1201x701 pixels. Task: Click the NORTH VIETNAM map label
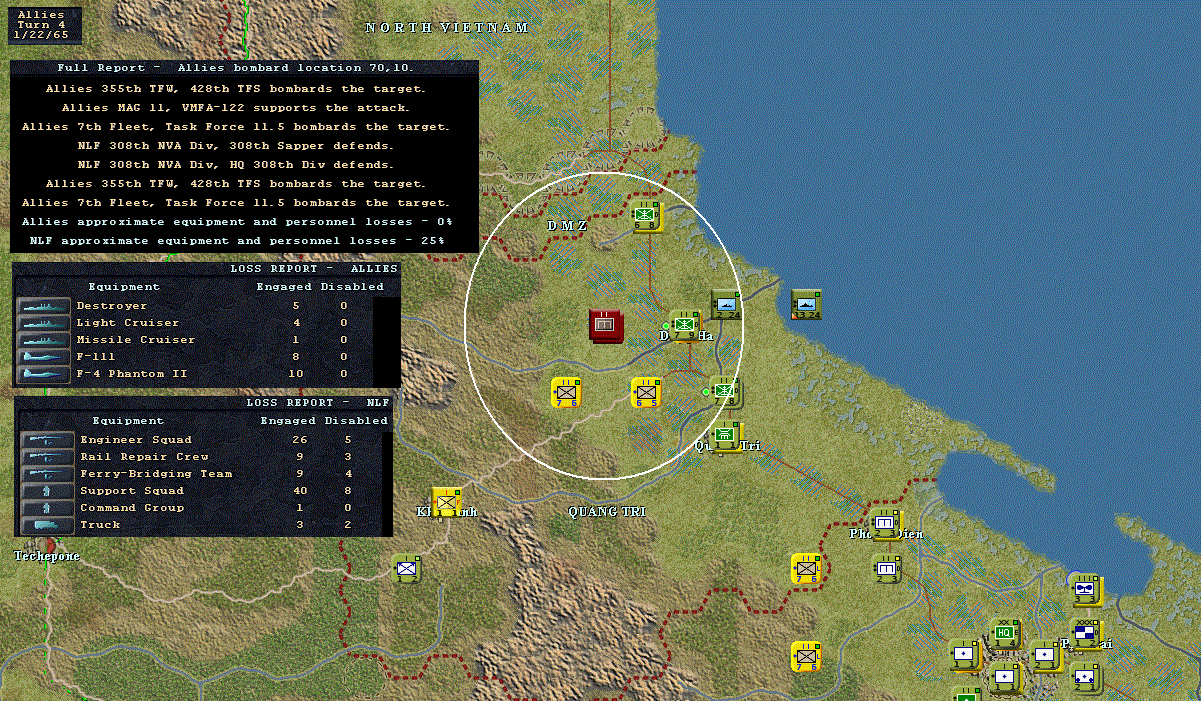pos(447,28)
